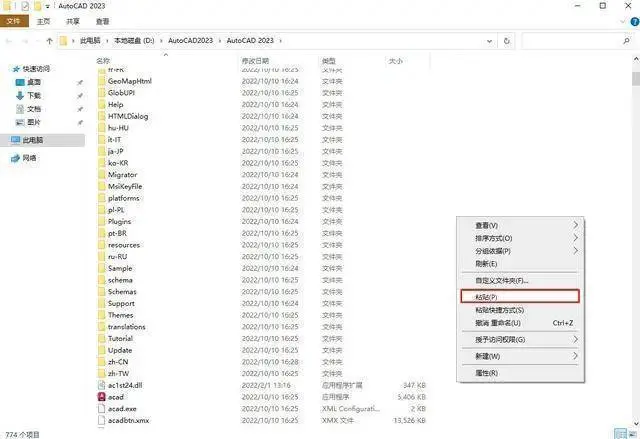Select the ac1st24.dll file icon
This screenshot has width=640, height=439.
(102, 385)
